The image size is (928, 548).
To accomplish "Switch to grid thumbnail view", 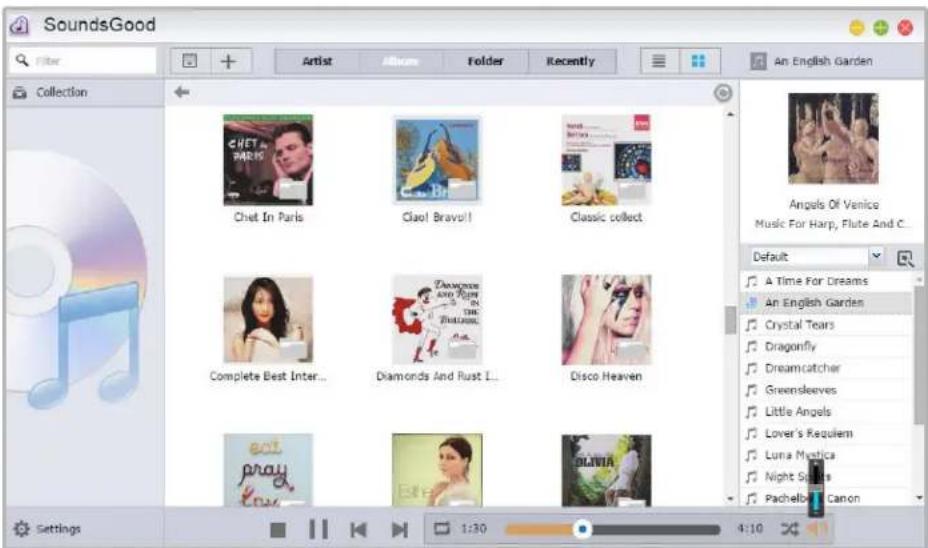I will point(698,61).
